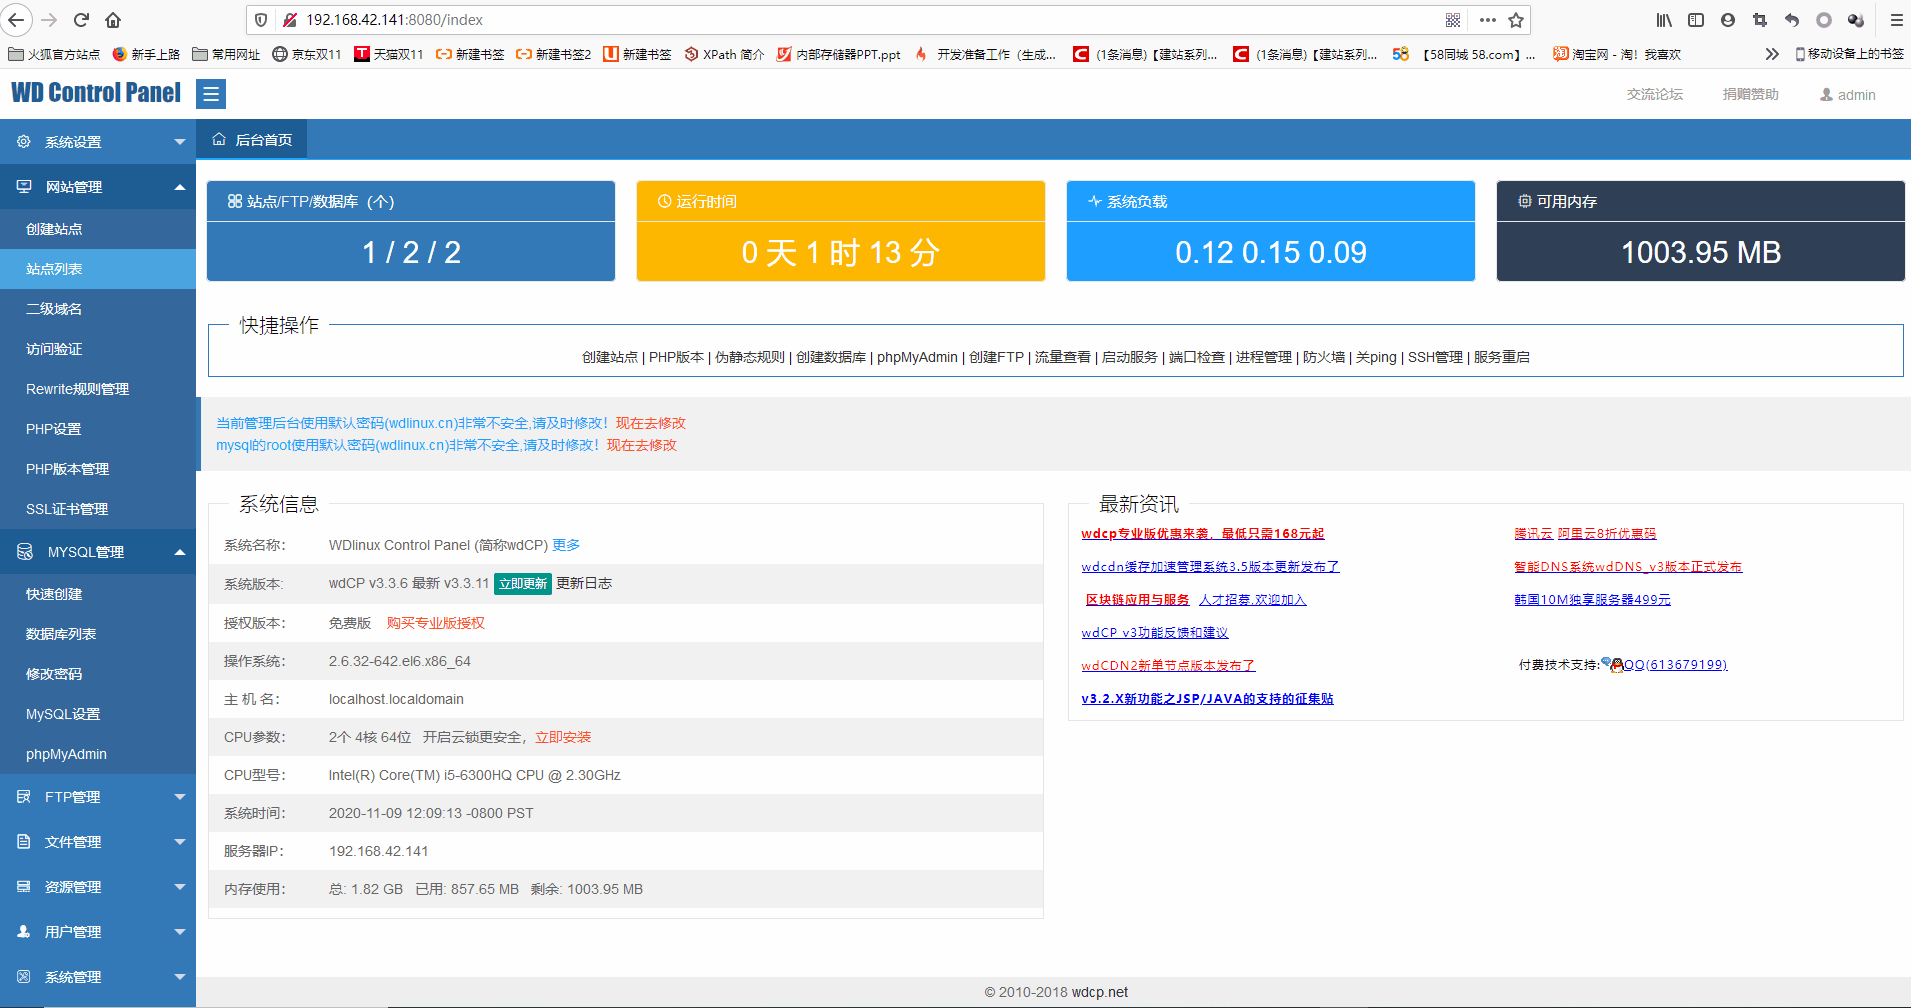Switch to 后台首页 tab
The height and width of the screenshot is (1008, 1911).
click(252, 140)
